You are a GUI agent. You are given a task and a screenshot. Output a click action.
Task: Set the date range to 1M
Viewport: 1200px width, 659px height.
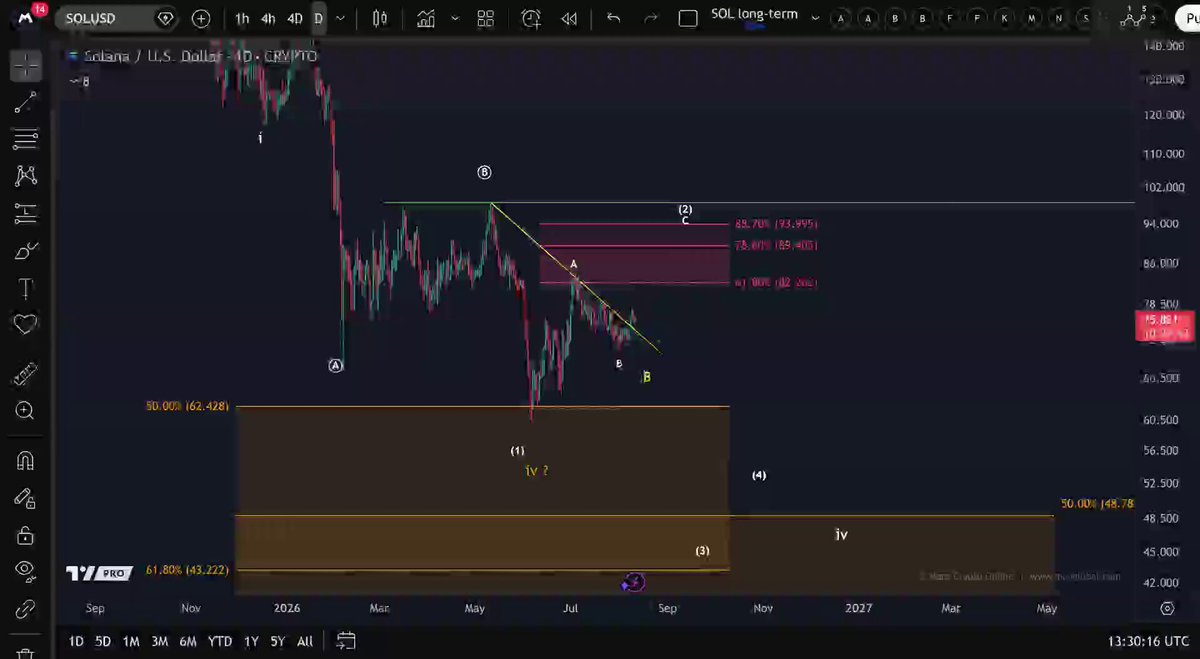131,641
